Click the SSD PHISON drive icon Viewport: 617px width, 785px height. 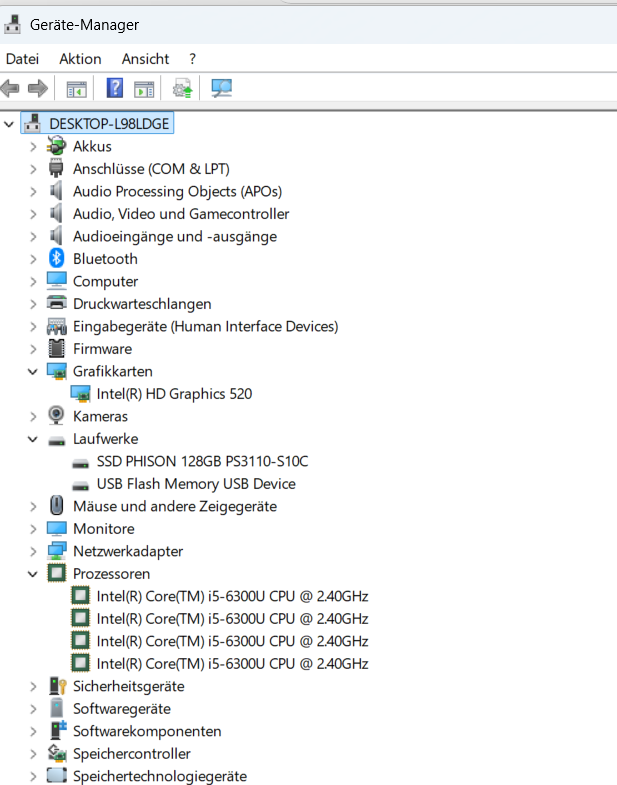pos(80,463)
